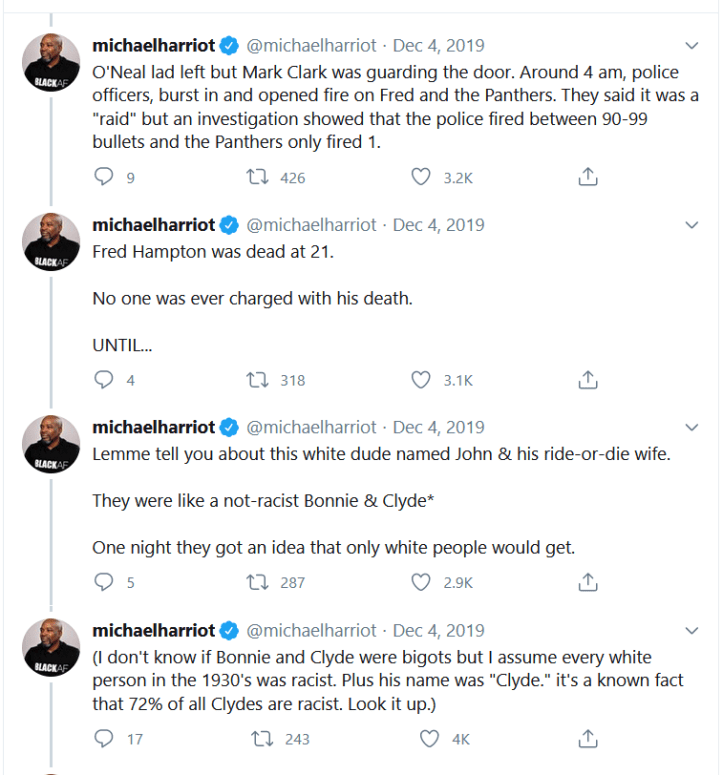The width and height of the screenshot is (723, 775).
Task: Share the tweet about the white dude named John
Action: click(x=588, y=582)
